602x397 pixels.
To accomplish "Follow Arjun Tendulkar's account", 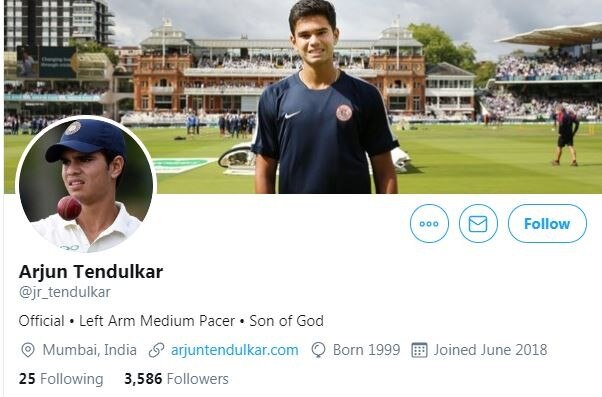I will click(x=547, y=223).
